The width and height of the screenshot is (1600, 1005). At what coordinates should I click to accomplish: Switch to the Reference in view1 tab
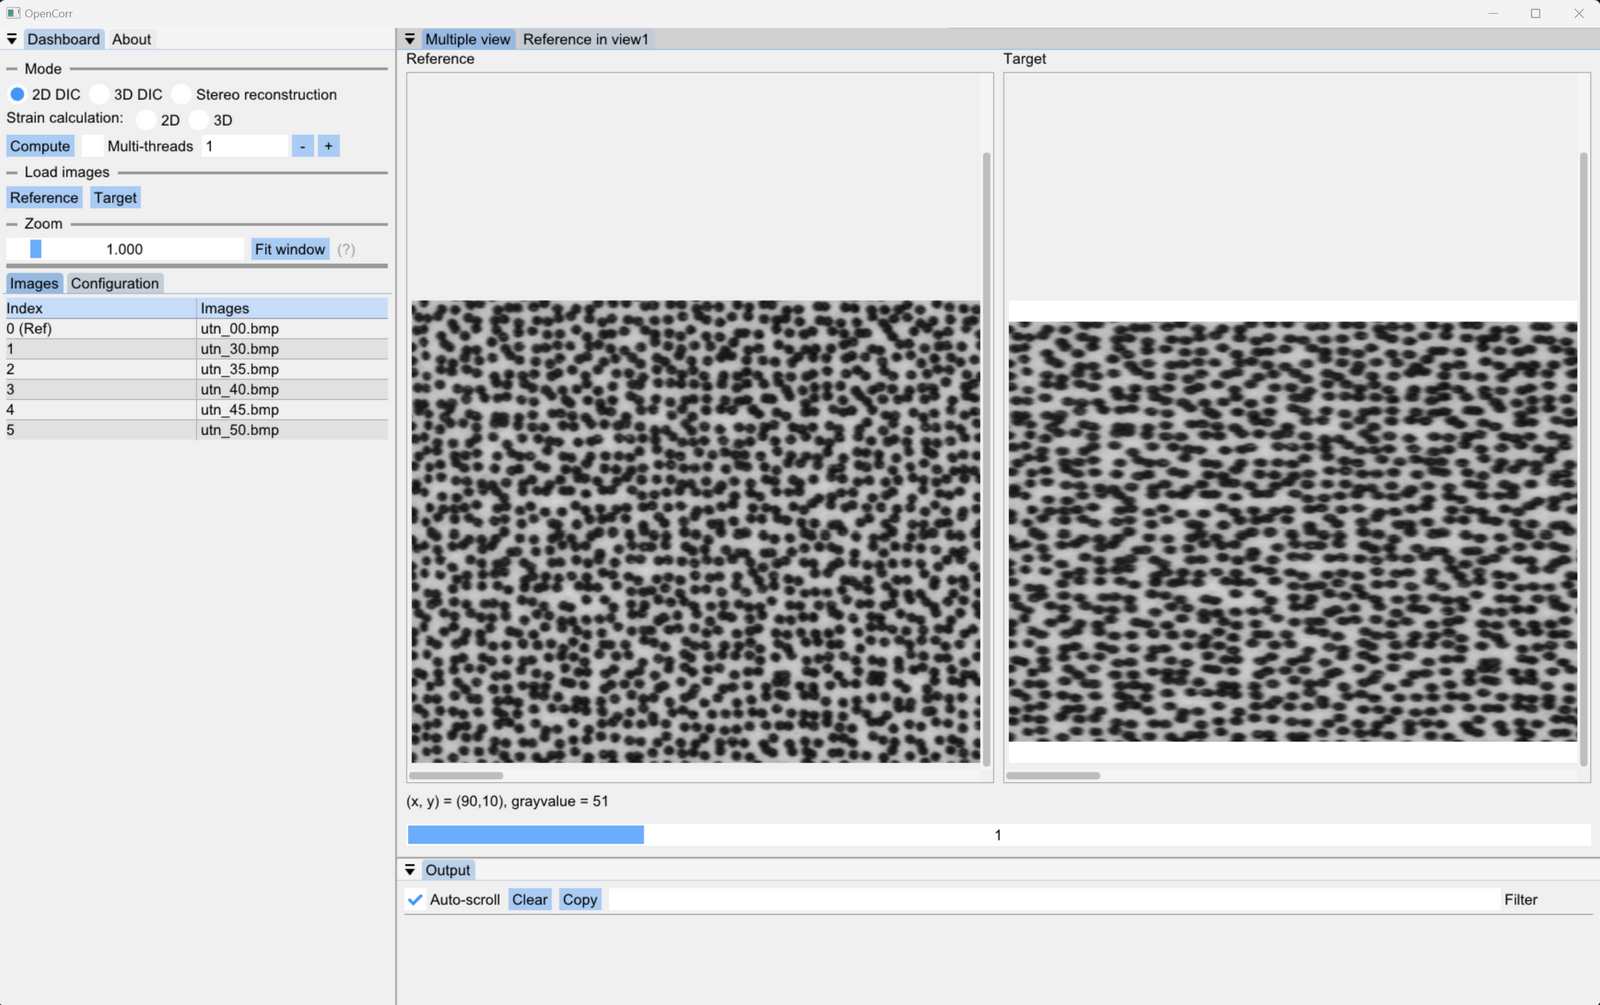pyautogui.click(x=585, y=39)
